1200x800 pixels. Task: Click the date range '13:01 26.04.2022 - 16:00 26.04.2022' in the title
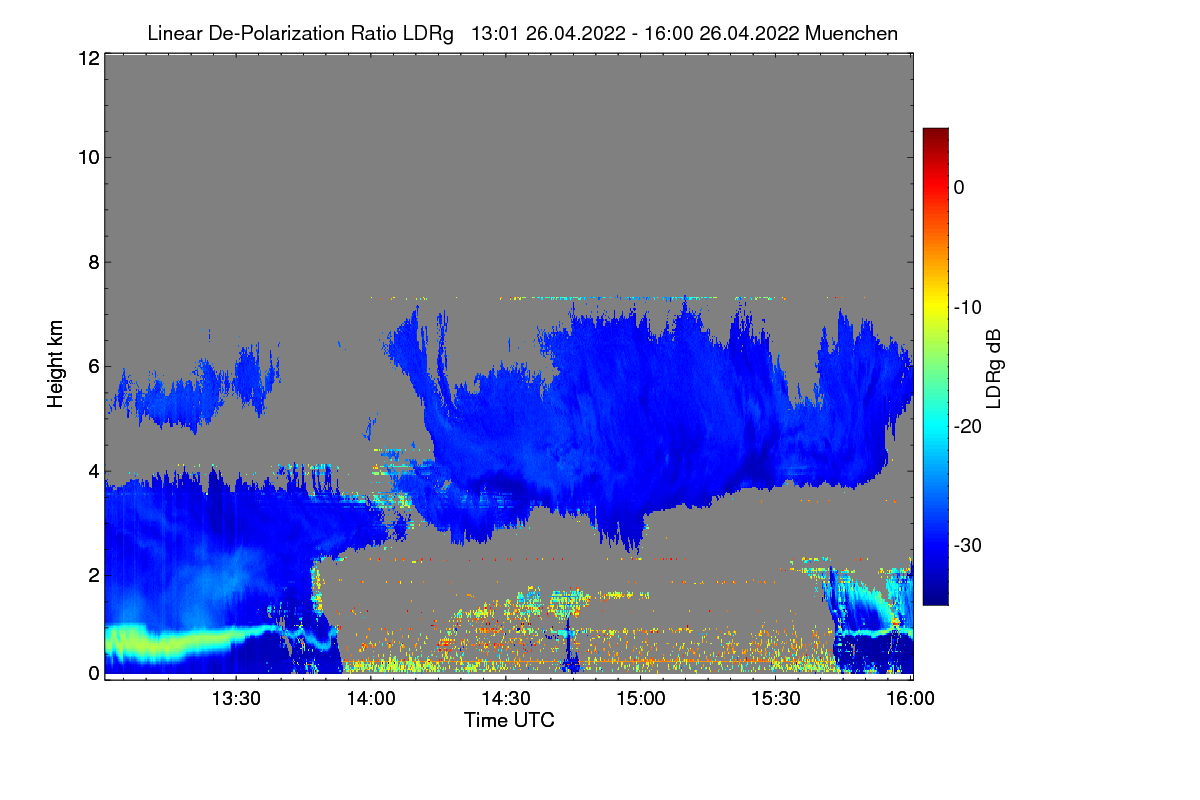click(634, 33)
